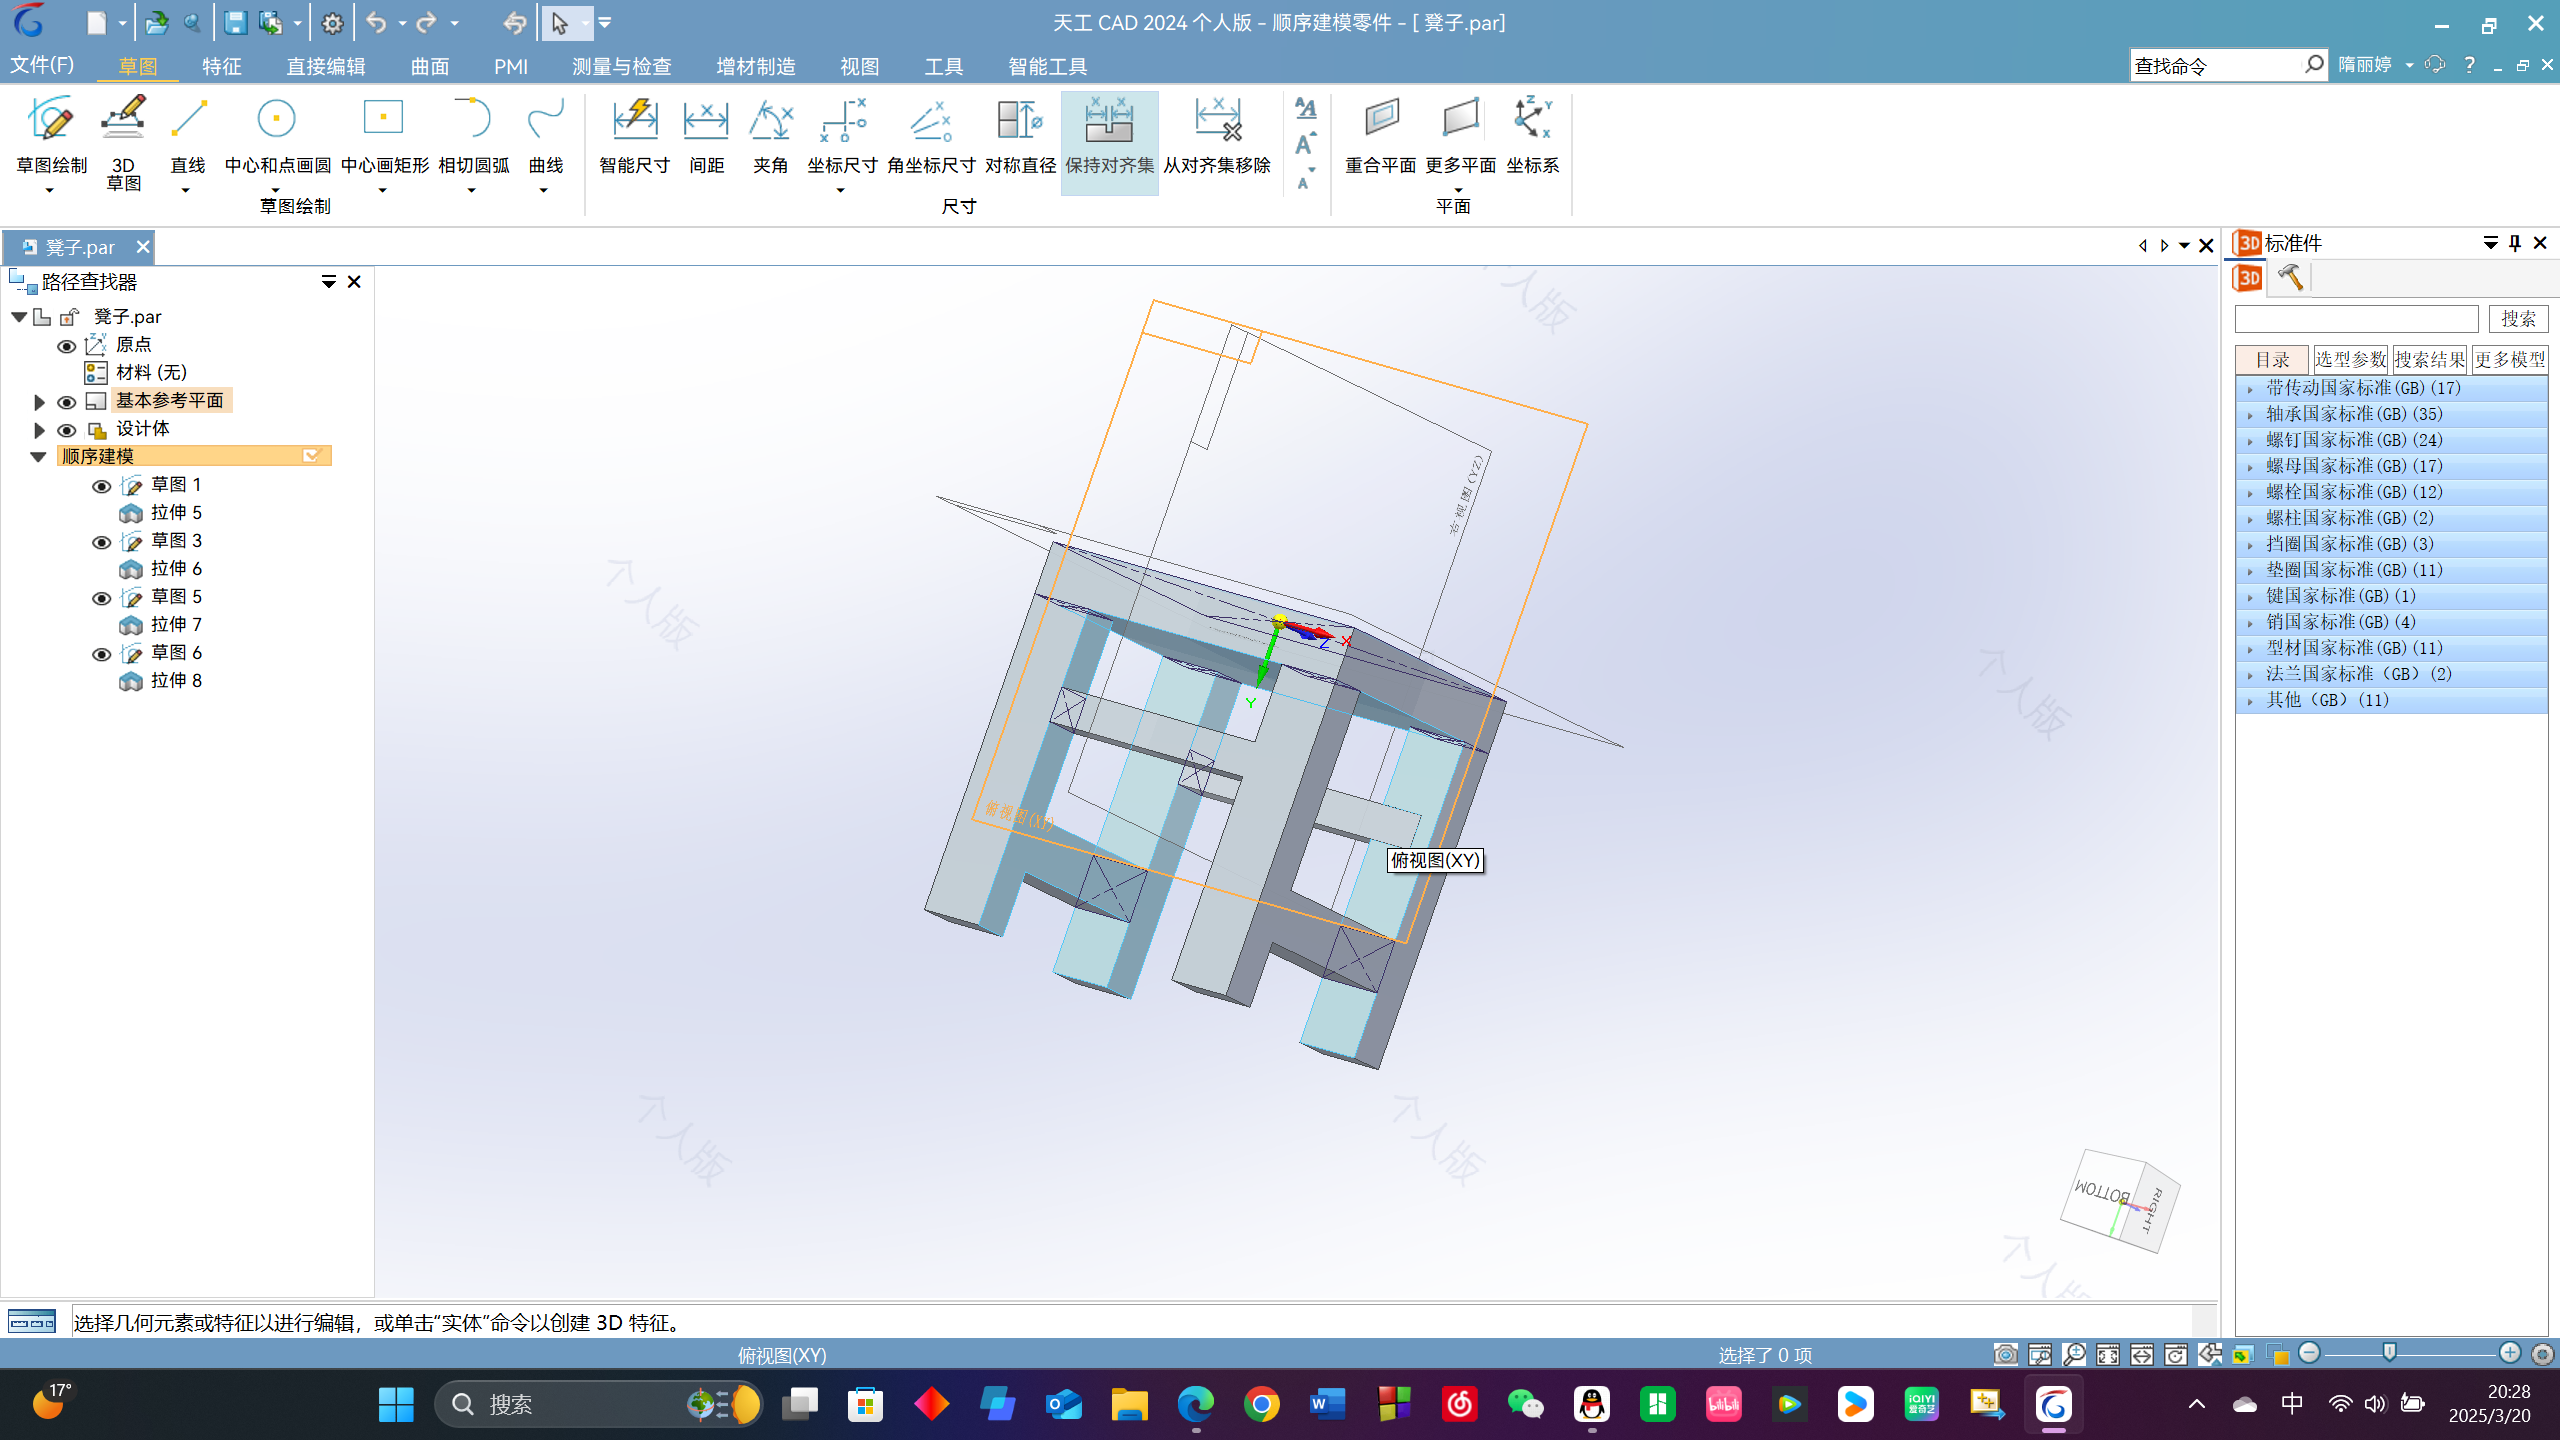Activate the 间距 distance dimension tool
The height and width of the screenshot is (1440, 2560).
coord(706,135)
